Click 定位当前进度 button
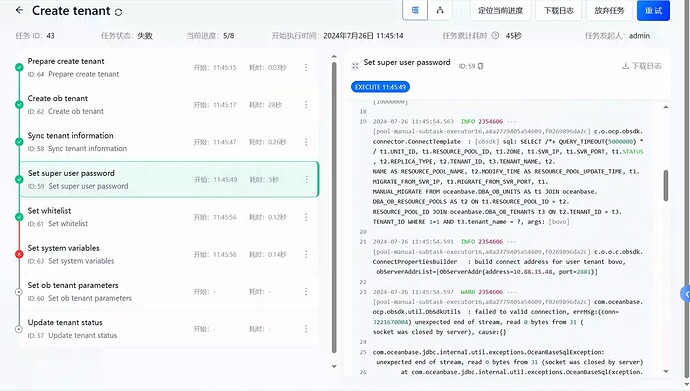 (500, 10)
